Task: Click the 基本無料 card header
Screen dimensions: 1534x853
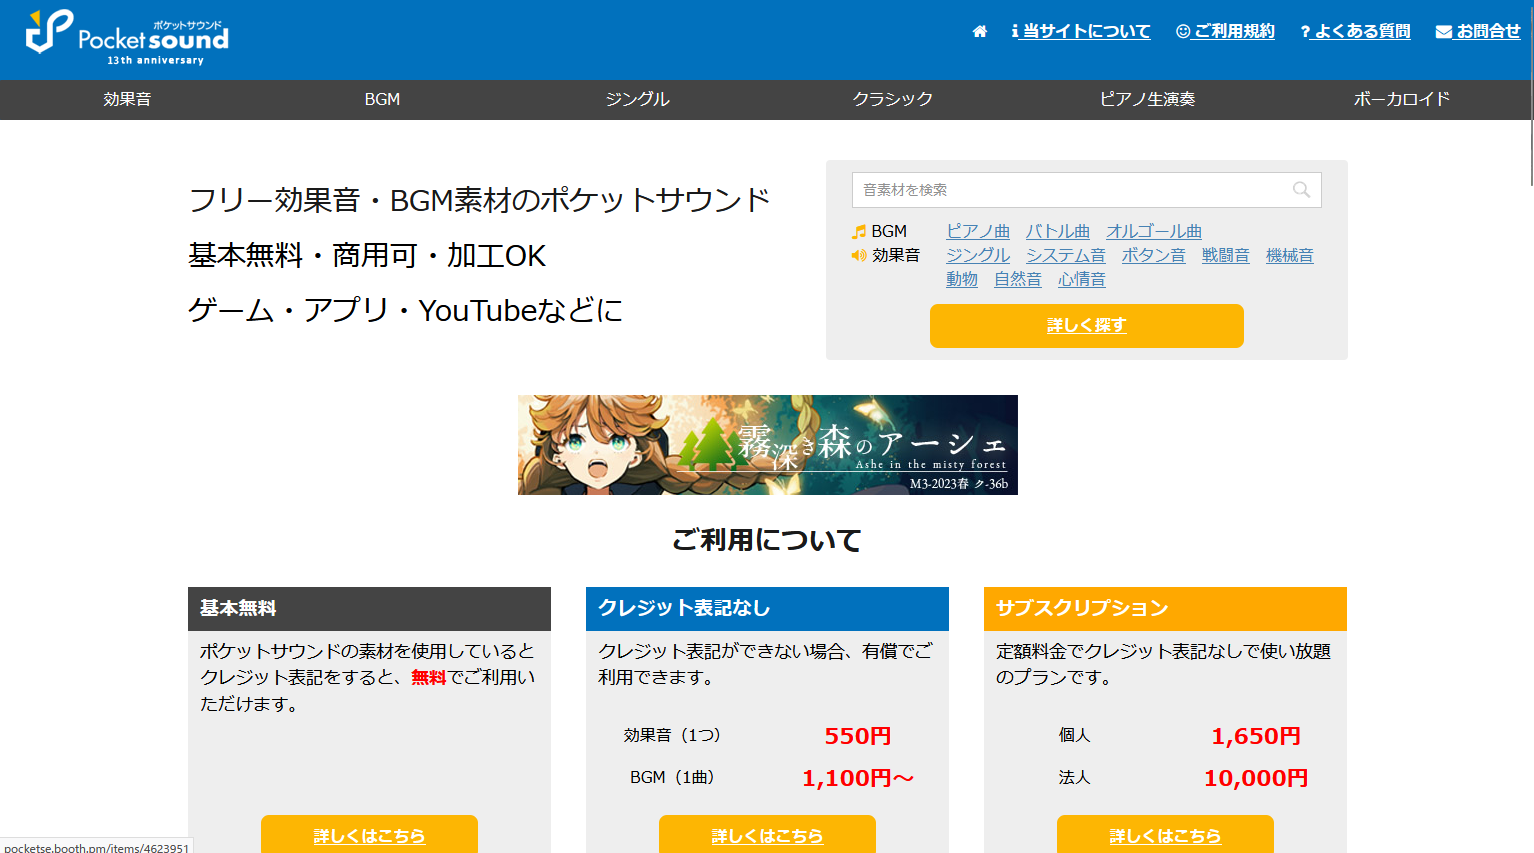Action: pos(369,609)
